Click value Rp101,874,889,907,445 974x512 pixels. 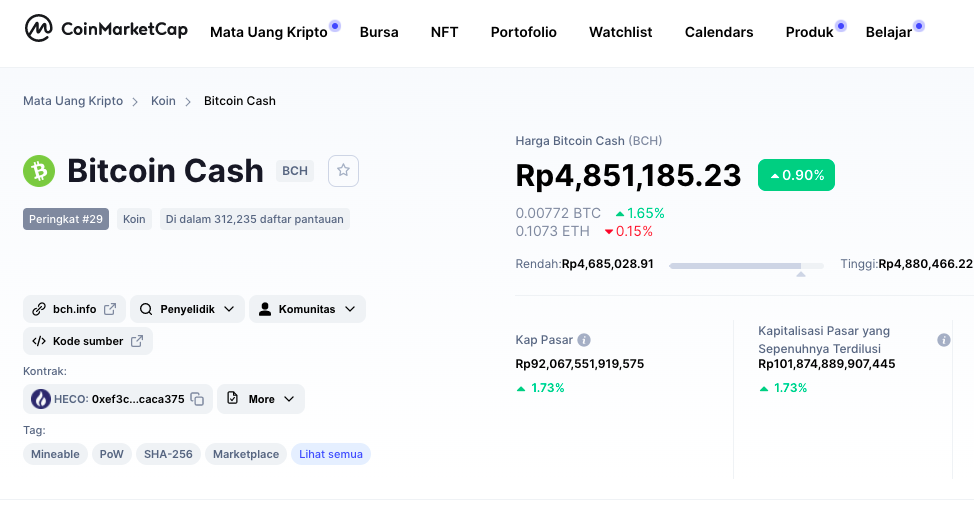pyautogui.click(x=827, y=364)
